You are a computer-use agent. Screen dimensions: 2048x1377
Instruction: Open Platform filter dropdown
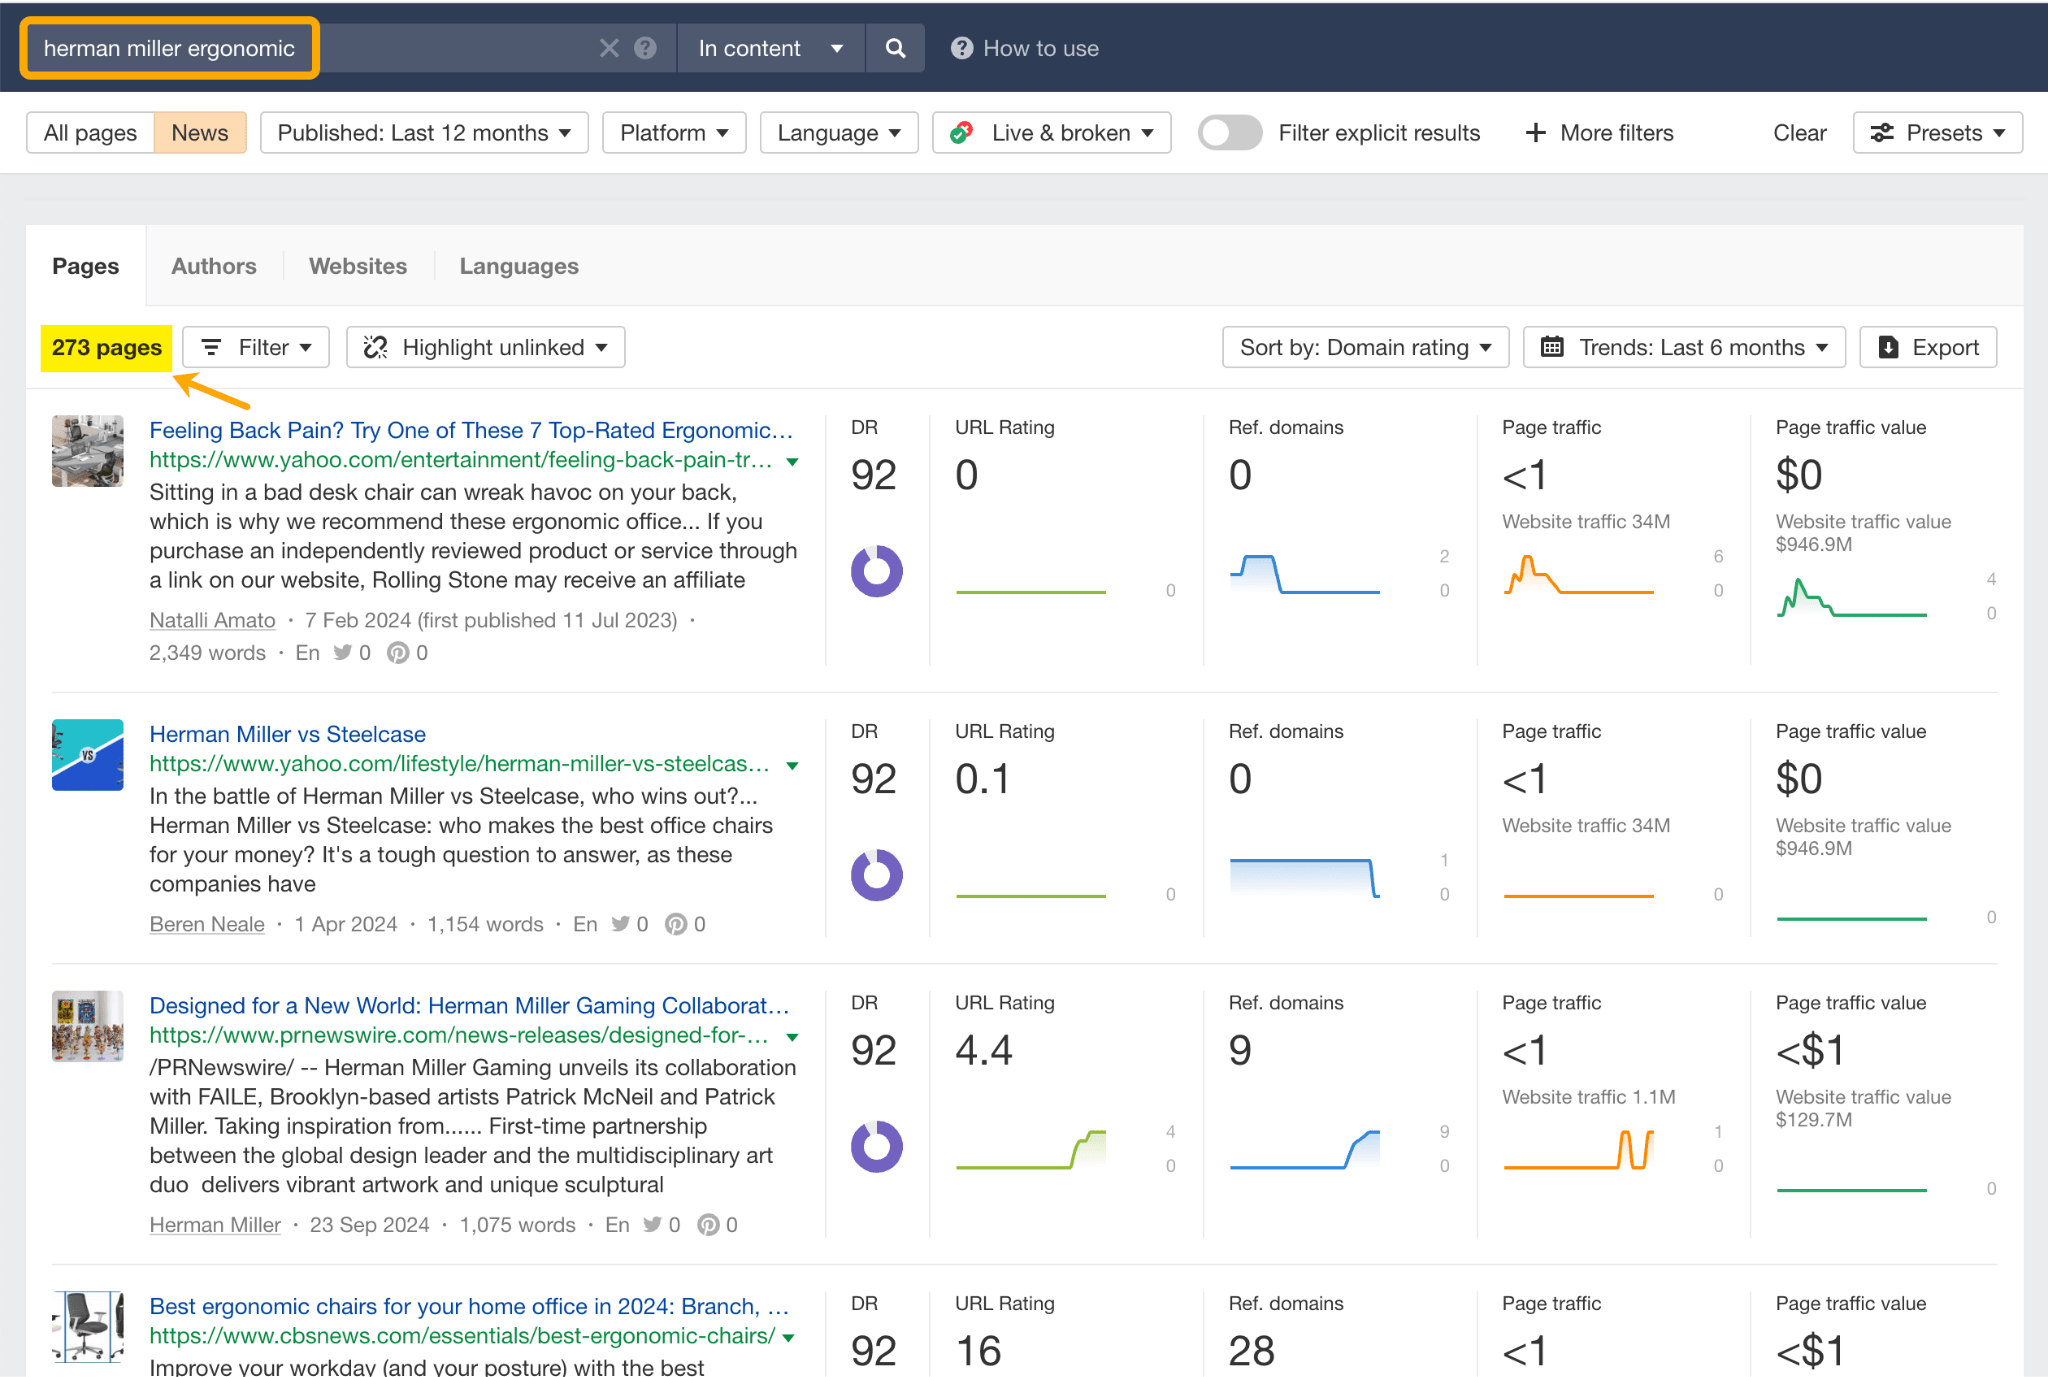674,133
